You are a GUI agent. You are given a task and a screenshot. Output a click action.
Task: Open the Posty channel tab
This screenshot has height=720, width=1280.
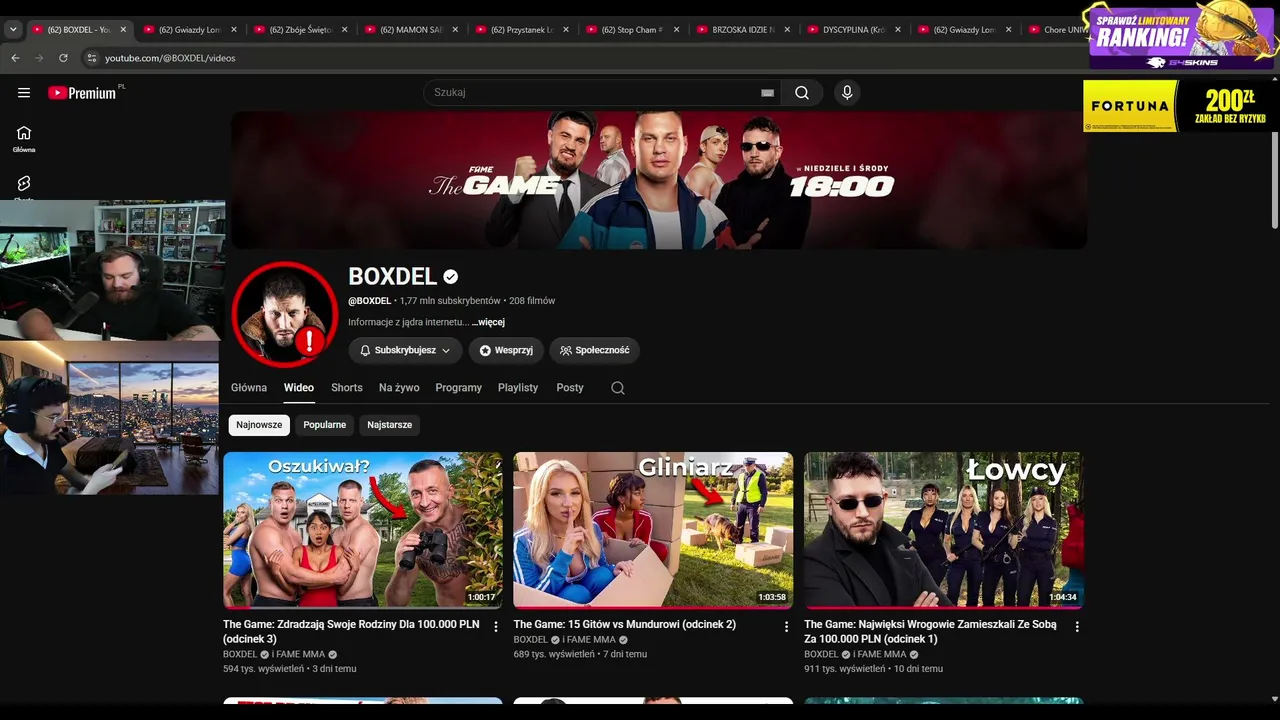[x=570, y=388]
